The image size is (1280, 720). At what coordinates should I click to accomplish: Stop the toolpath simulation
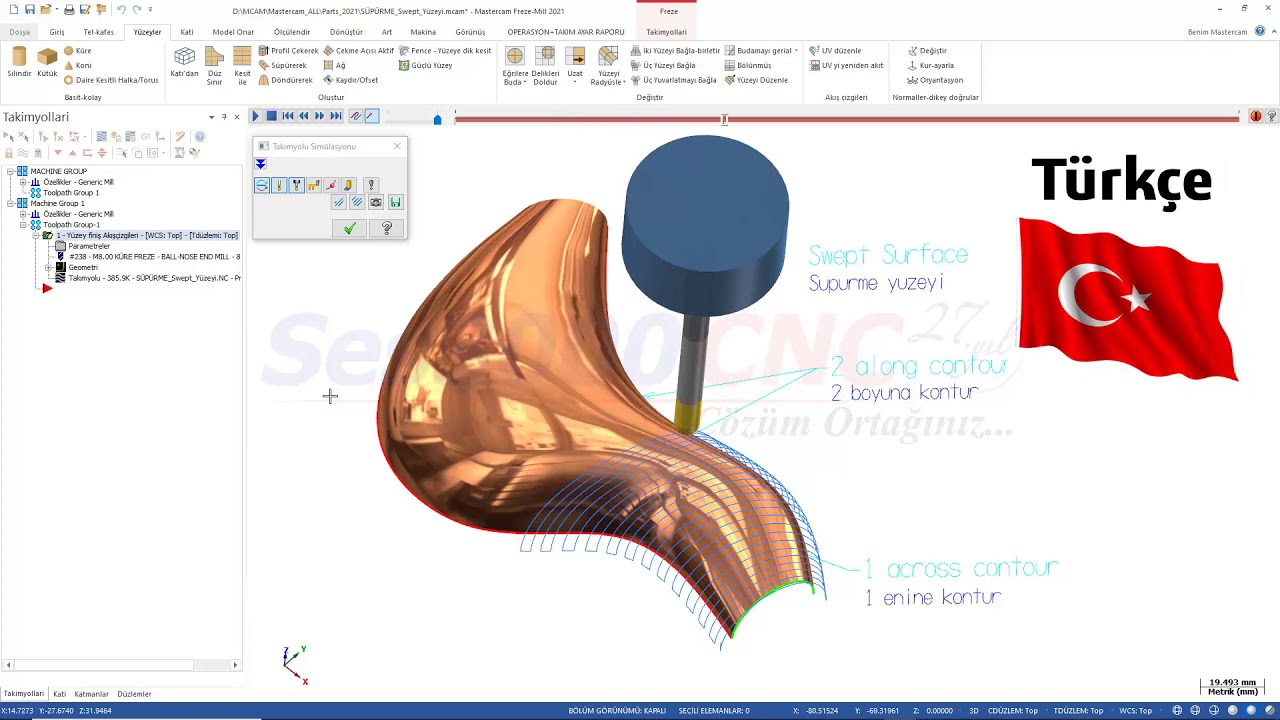click(271, 116)
